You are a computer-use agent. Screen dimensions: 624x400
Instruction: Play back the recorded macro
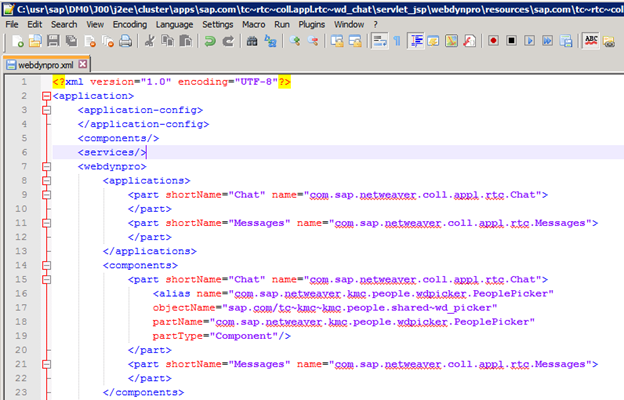click(x=529, y=41)
